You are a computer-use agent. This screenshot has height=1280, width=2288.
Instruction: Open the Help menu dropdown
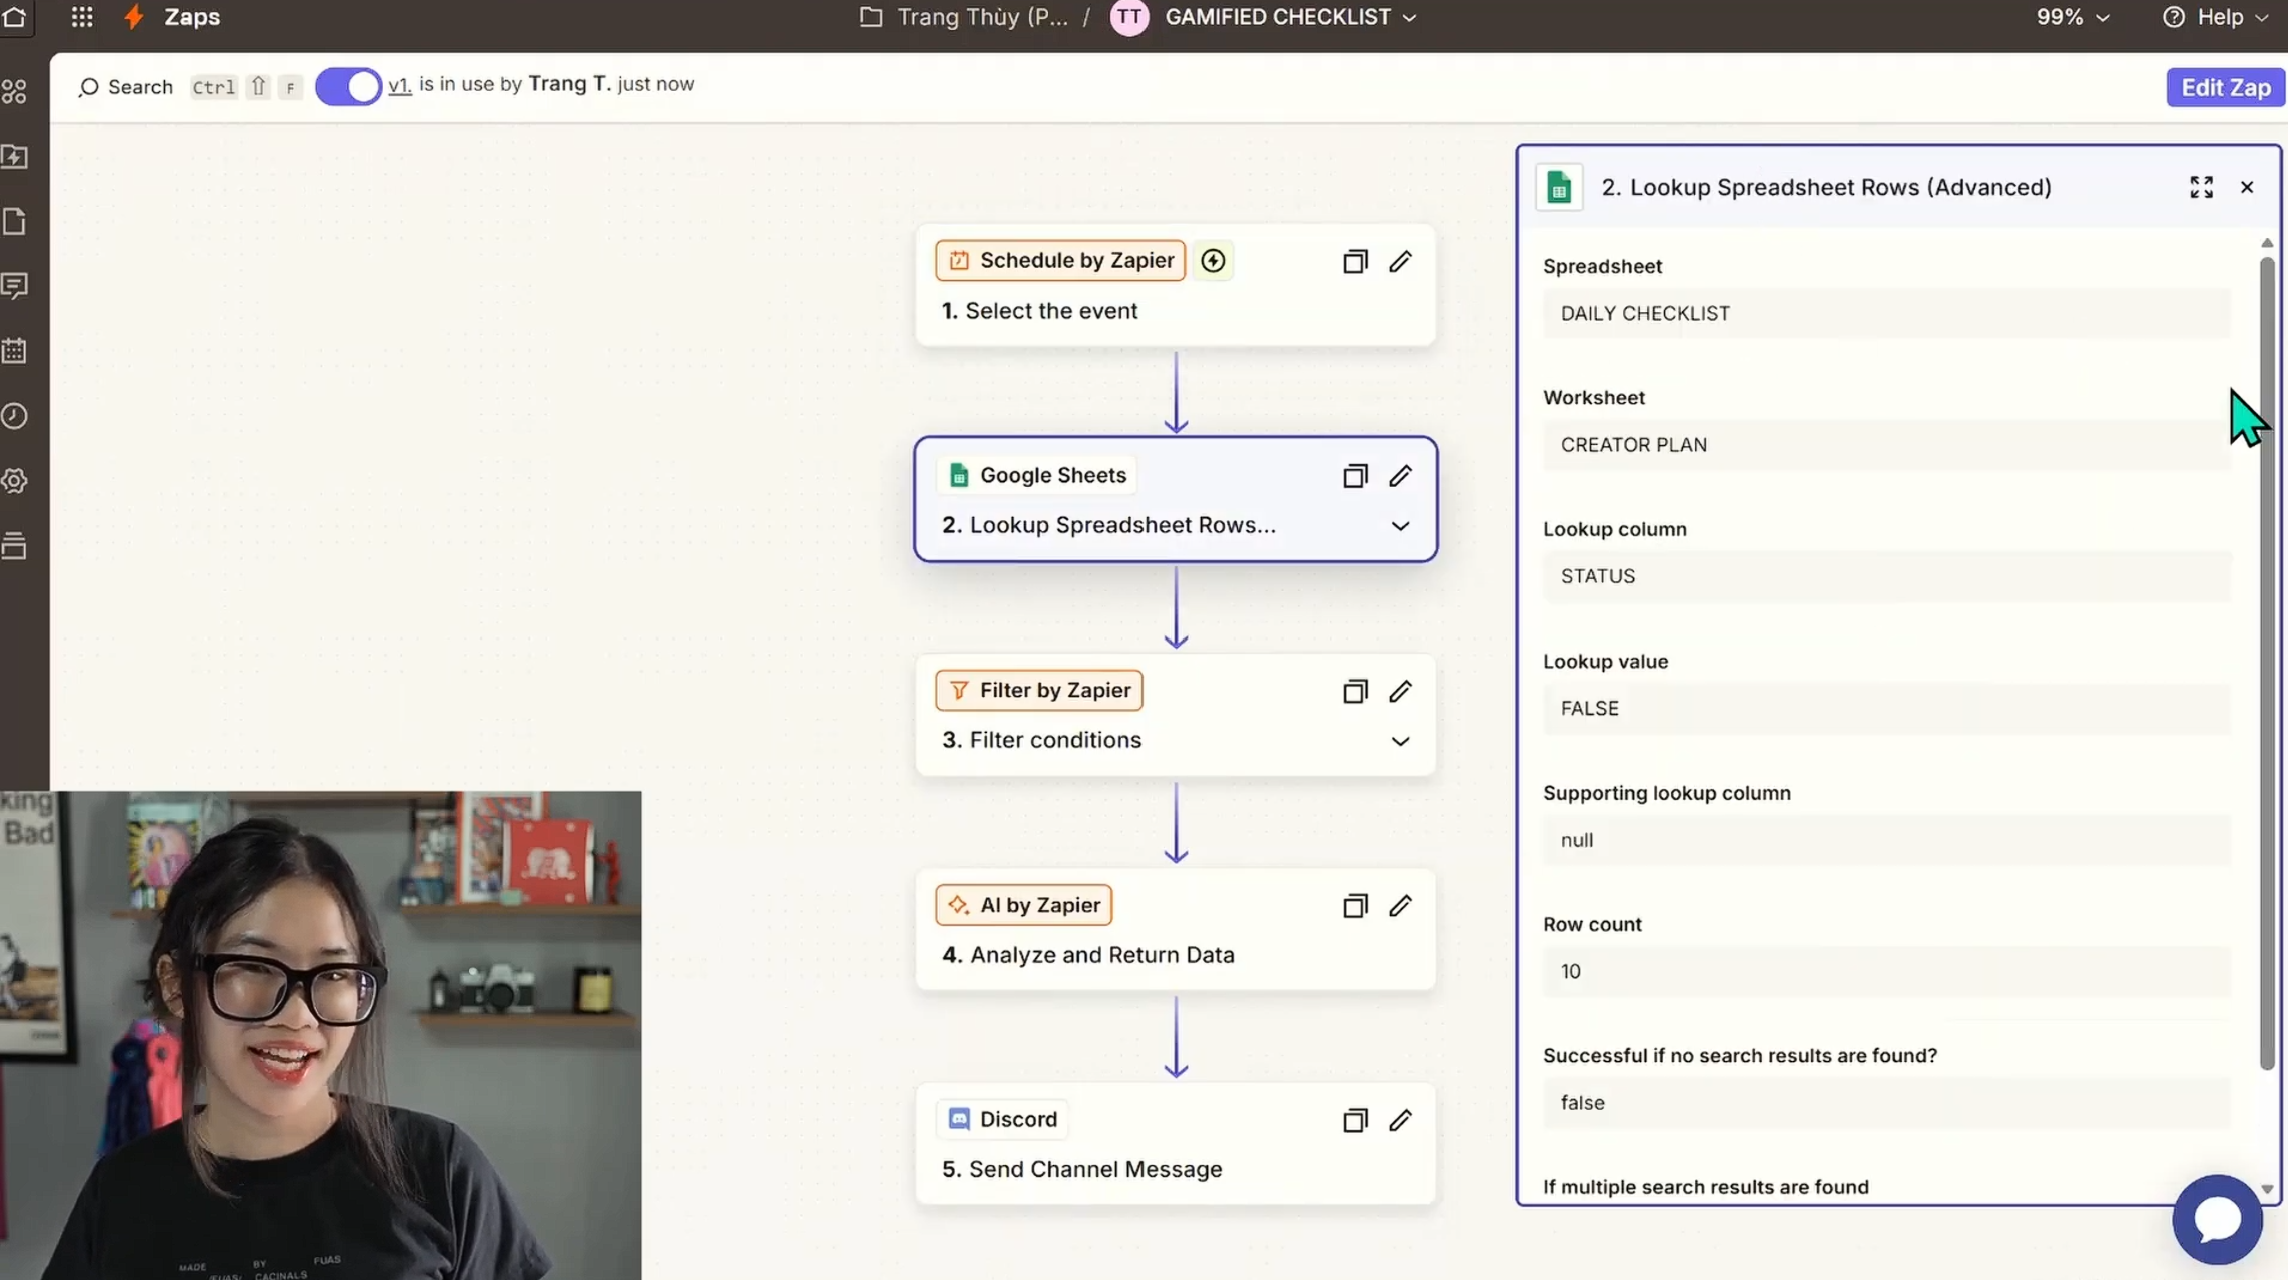(x=2215, y=17)
